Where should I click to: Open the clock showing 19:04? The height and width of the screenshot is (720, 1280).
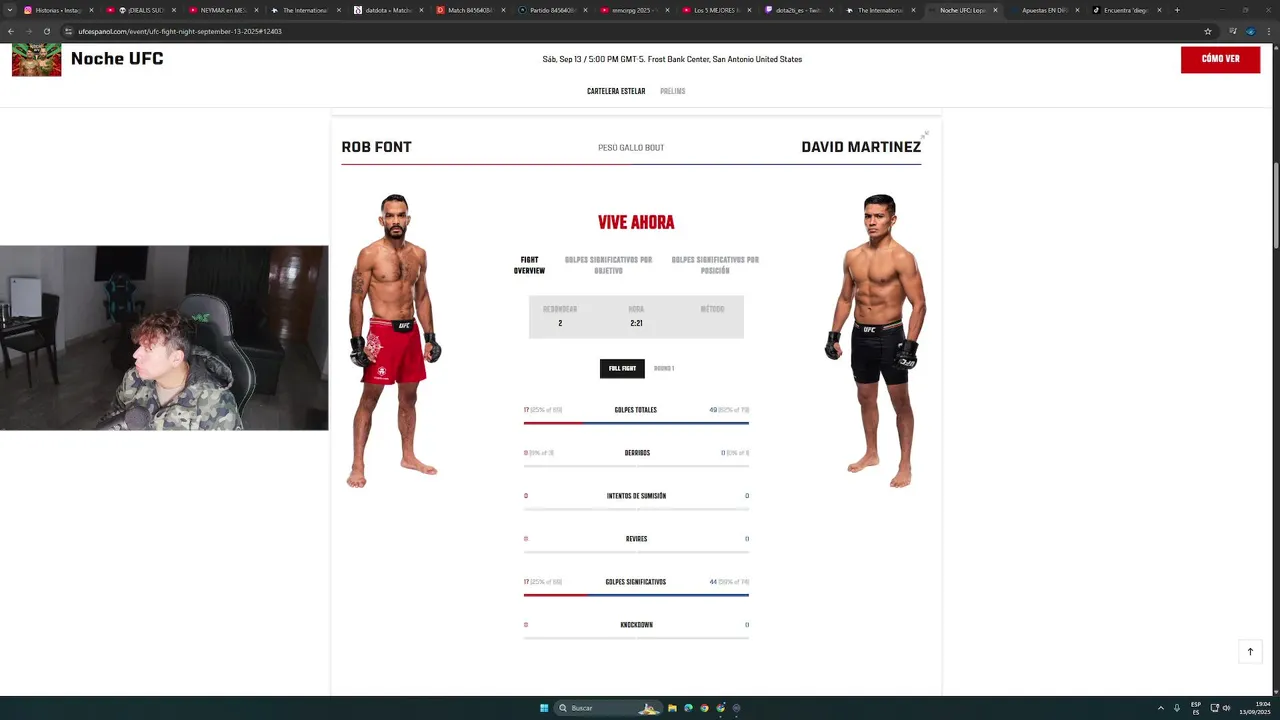[1255, 708]
